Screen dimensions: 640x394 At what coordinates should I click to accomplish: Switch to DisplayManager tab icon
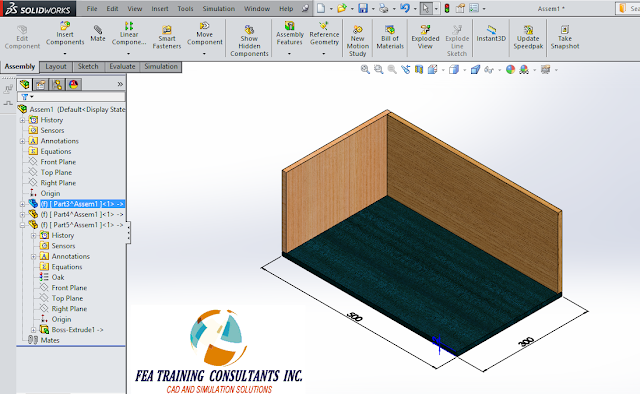click(73, 85)
